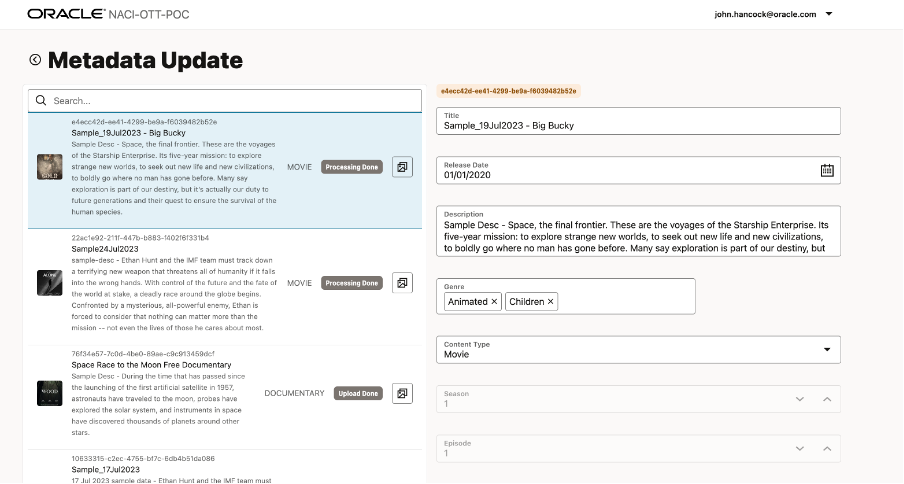Edit the Title field
Image resolution: width=904 pixels, height=484 pixels.
point(638,121)
